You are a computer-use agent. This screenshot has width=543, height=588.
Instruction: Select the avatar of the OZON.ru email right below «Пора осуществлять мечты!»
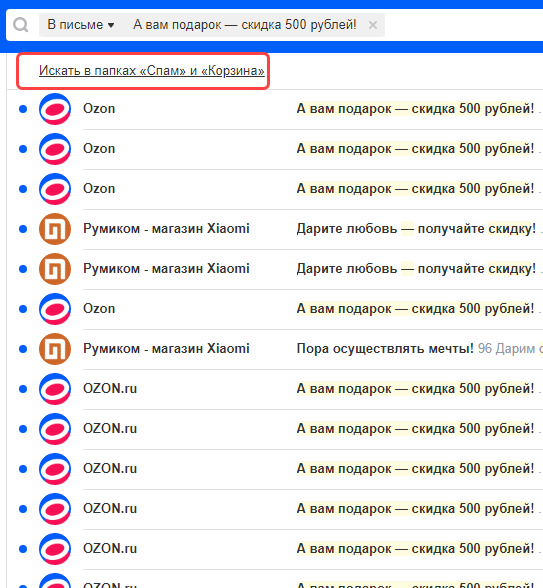tap(55, 389)
